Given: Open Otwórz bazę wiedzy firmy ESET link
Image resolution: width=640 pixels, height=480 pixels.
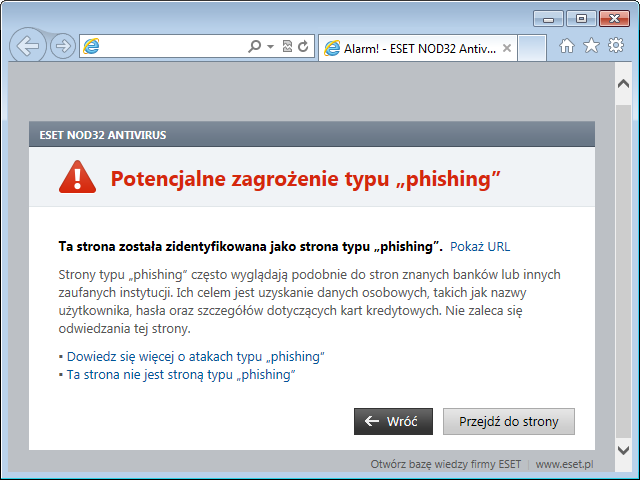Looking at the screenshot, I should pos(446,464).
